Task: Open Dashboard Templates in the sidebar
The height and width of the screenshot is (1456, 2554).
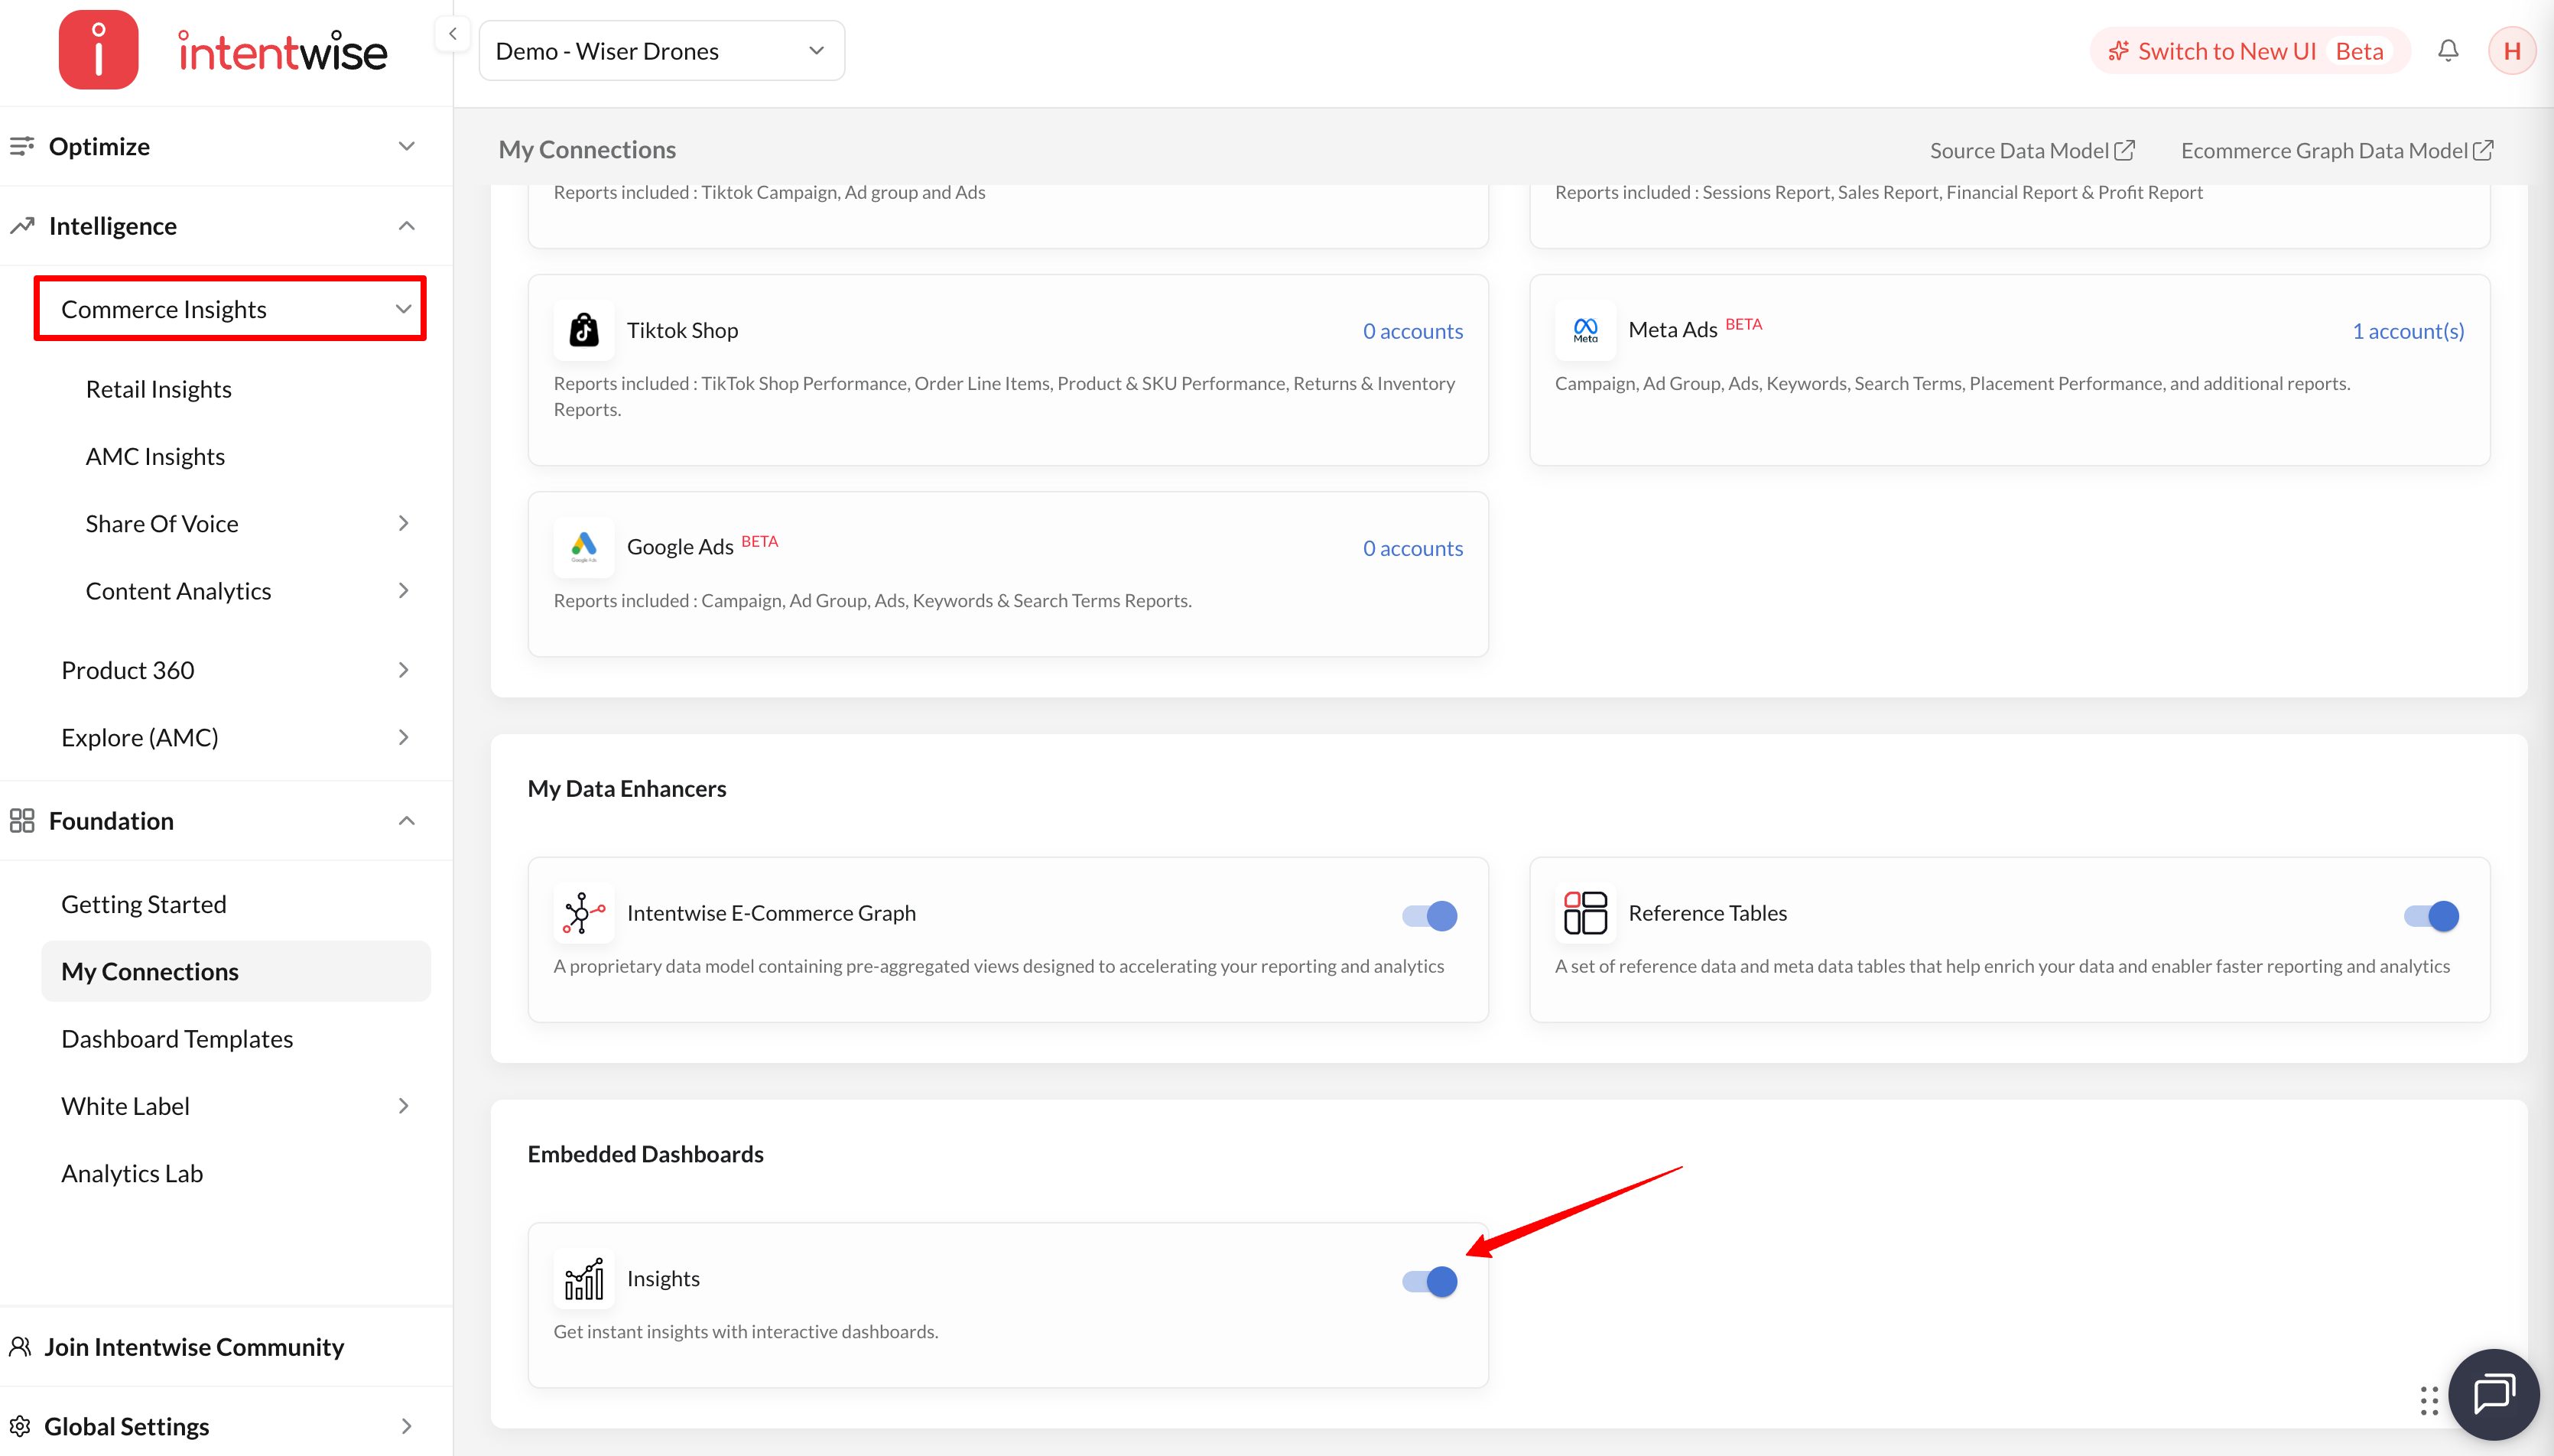Action: click(177, 1039)
